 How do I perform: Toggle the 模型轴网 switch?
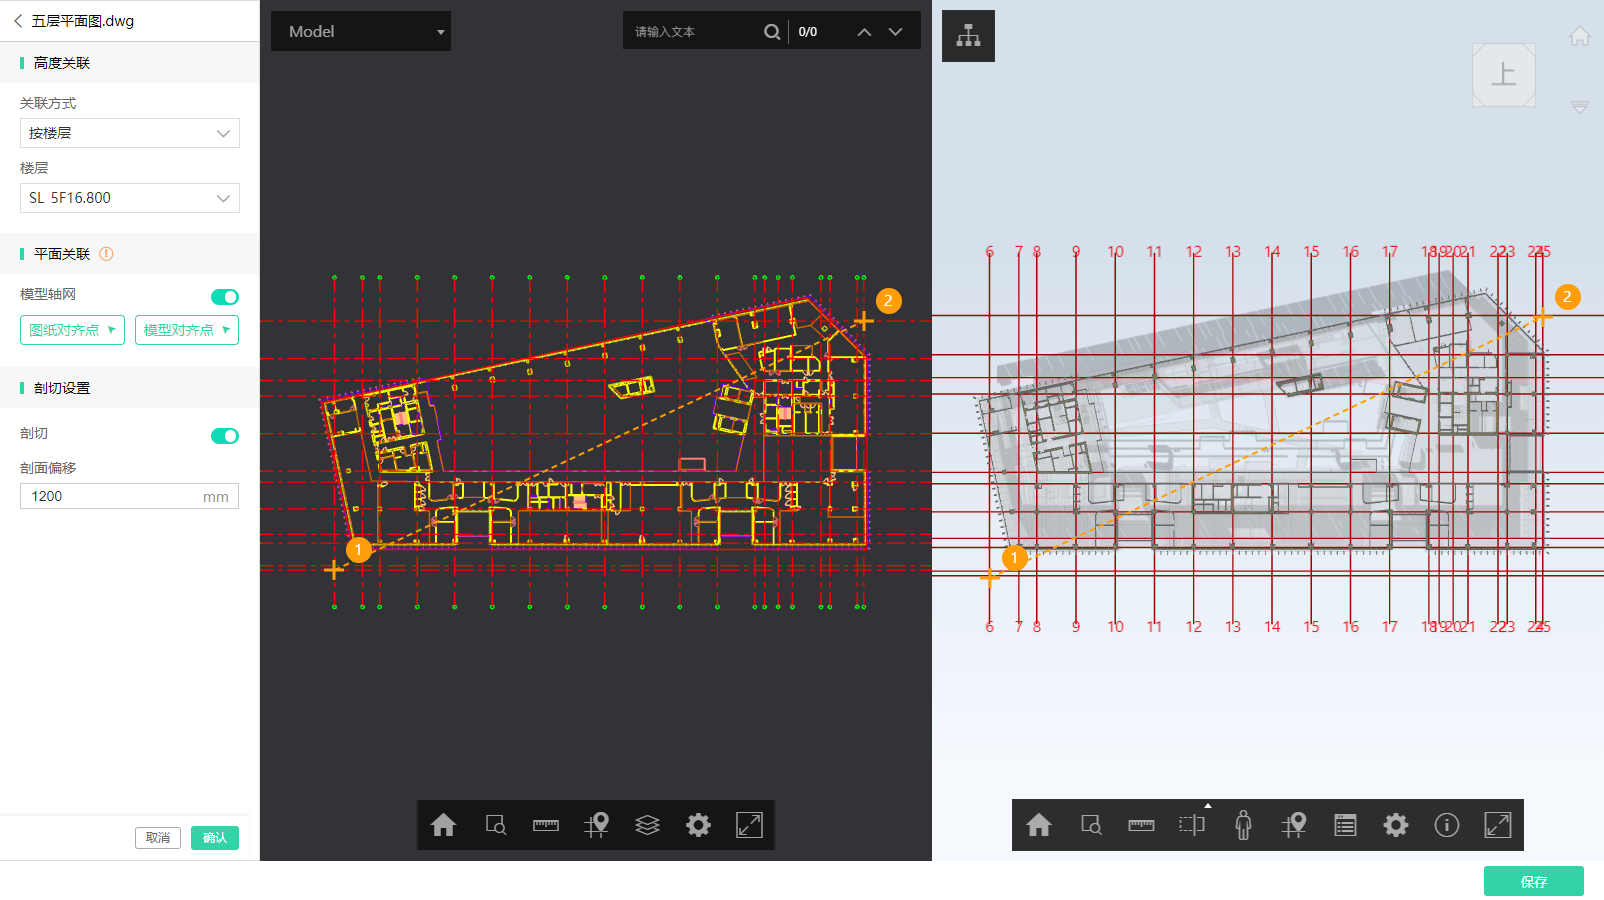coord(225,297)
